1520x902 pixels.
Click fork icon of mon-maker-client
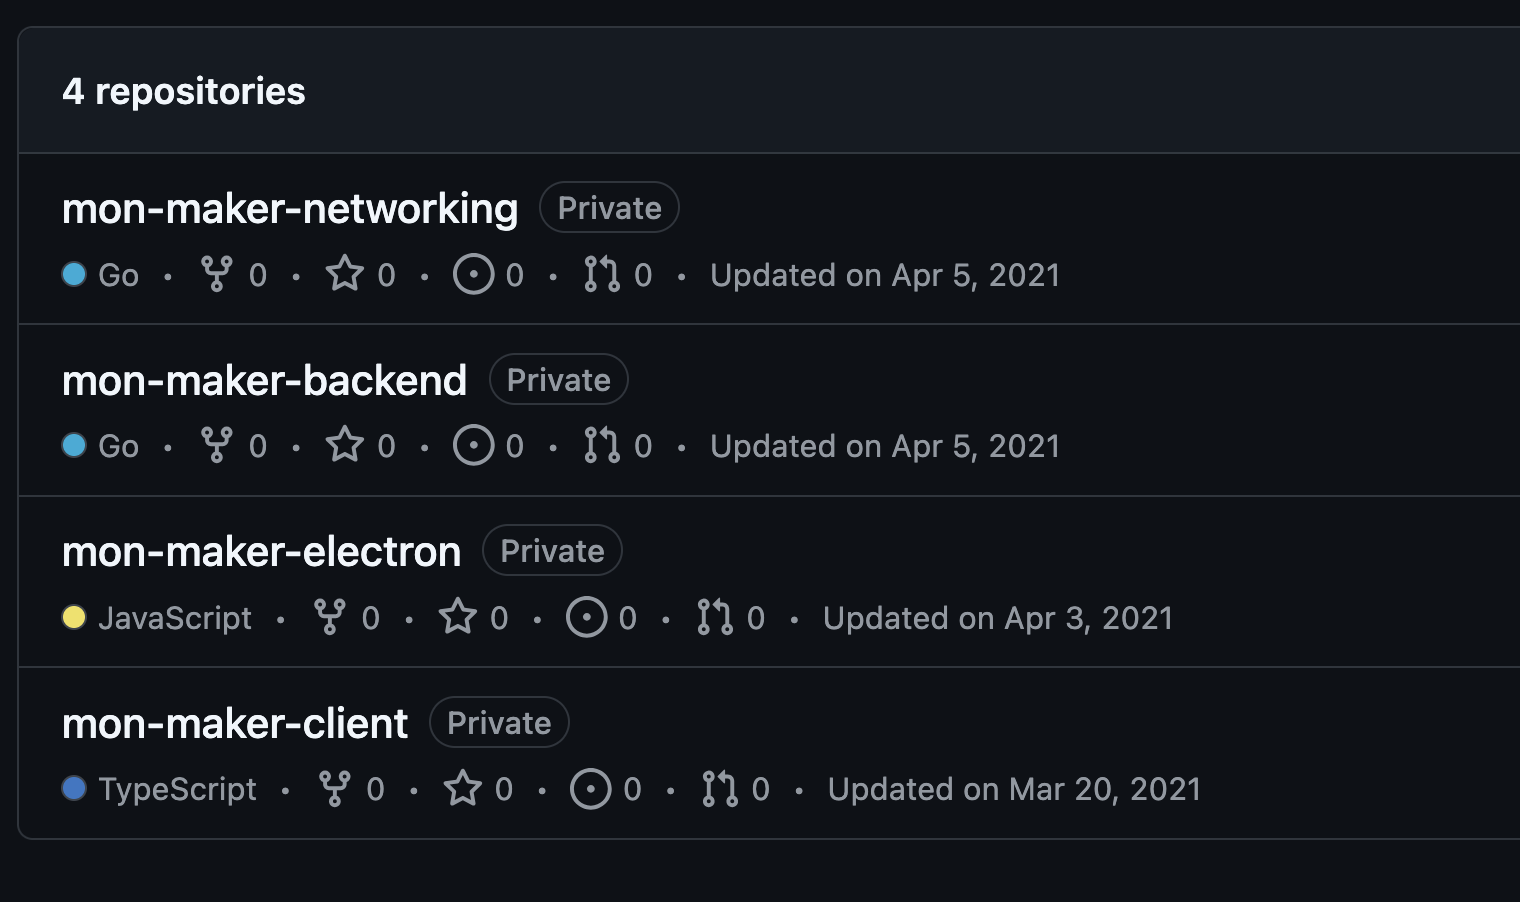click(x=333, y=789)
